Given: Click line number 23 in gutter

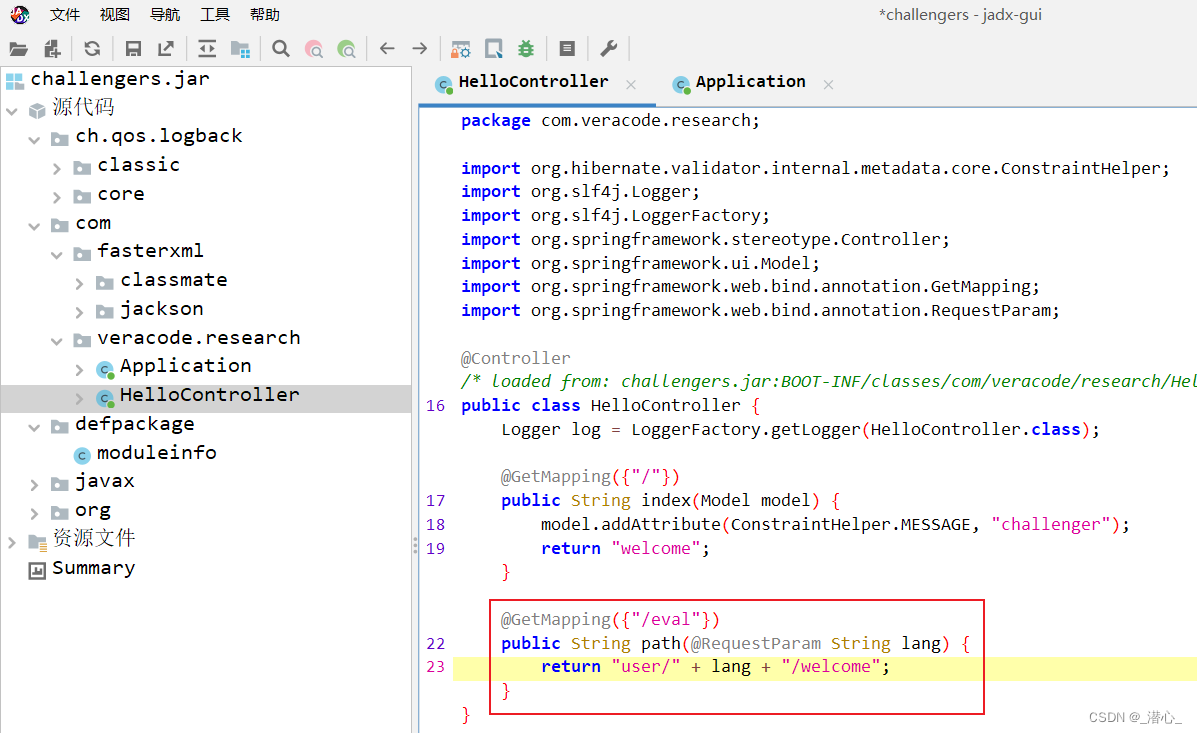Looking at the screenshot, I should (x=435, y=667).
